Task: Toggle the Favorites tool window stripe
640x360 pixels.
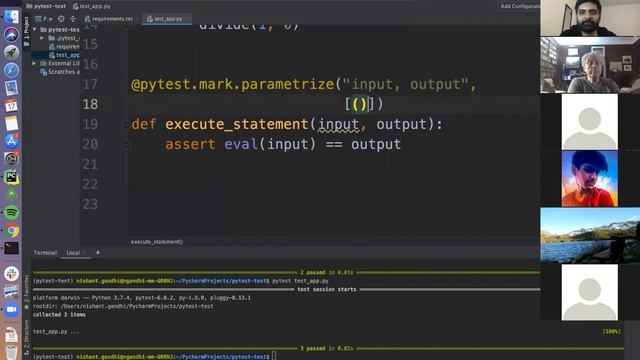Action: point(27,292)
